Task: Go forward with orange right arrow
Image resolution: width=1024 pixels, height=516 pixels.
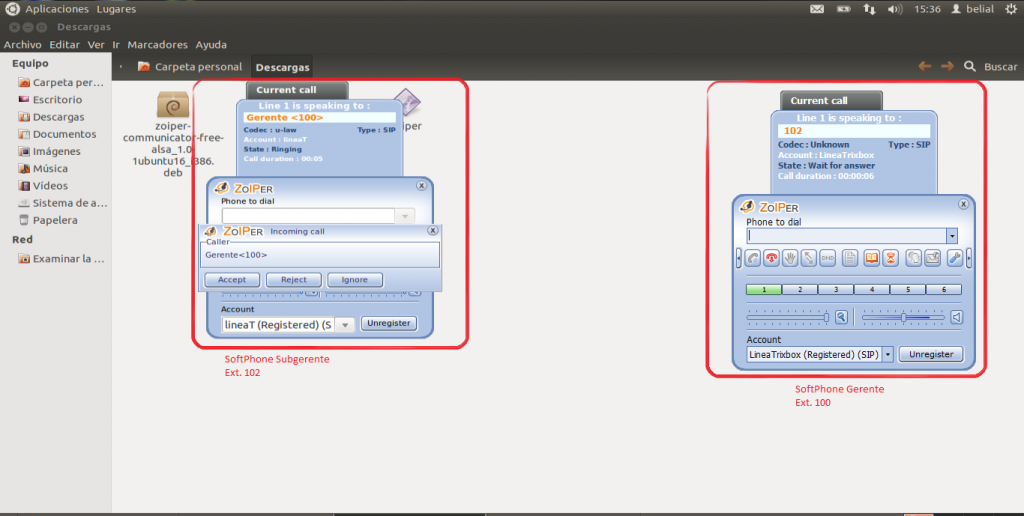Action: pyautogui.click(x=947, y=67)
